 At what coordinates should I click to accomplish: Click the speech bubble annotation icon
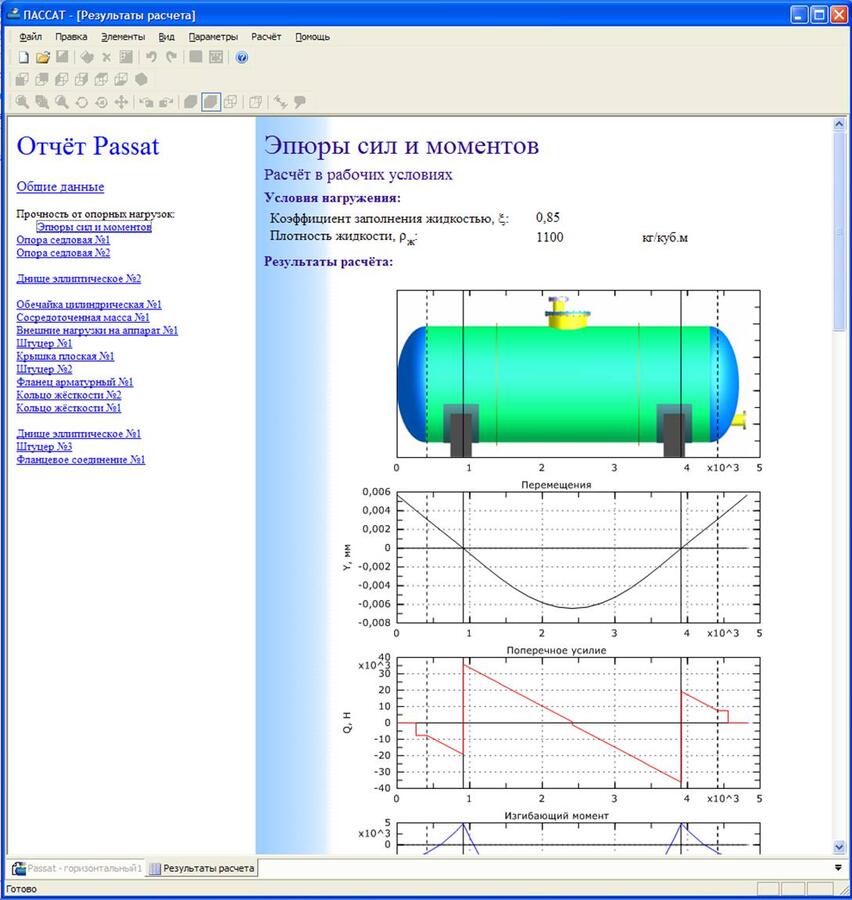point(299,102)
